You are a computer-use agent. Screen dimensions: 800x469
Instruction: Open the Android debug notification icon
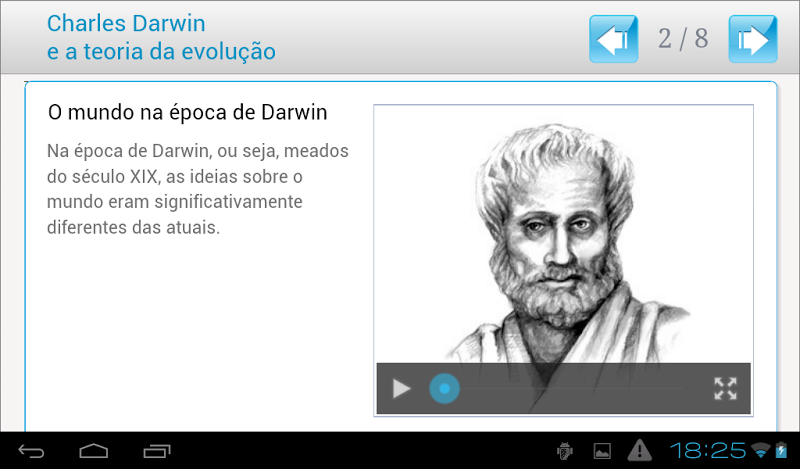pyautogui.click(x=565, y=451)
